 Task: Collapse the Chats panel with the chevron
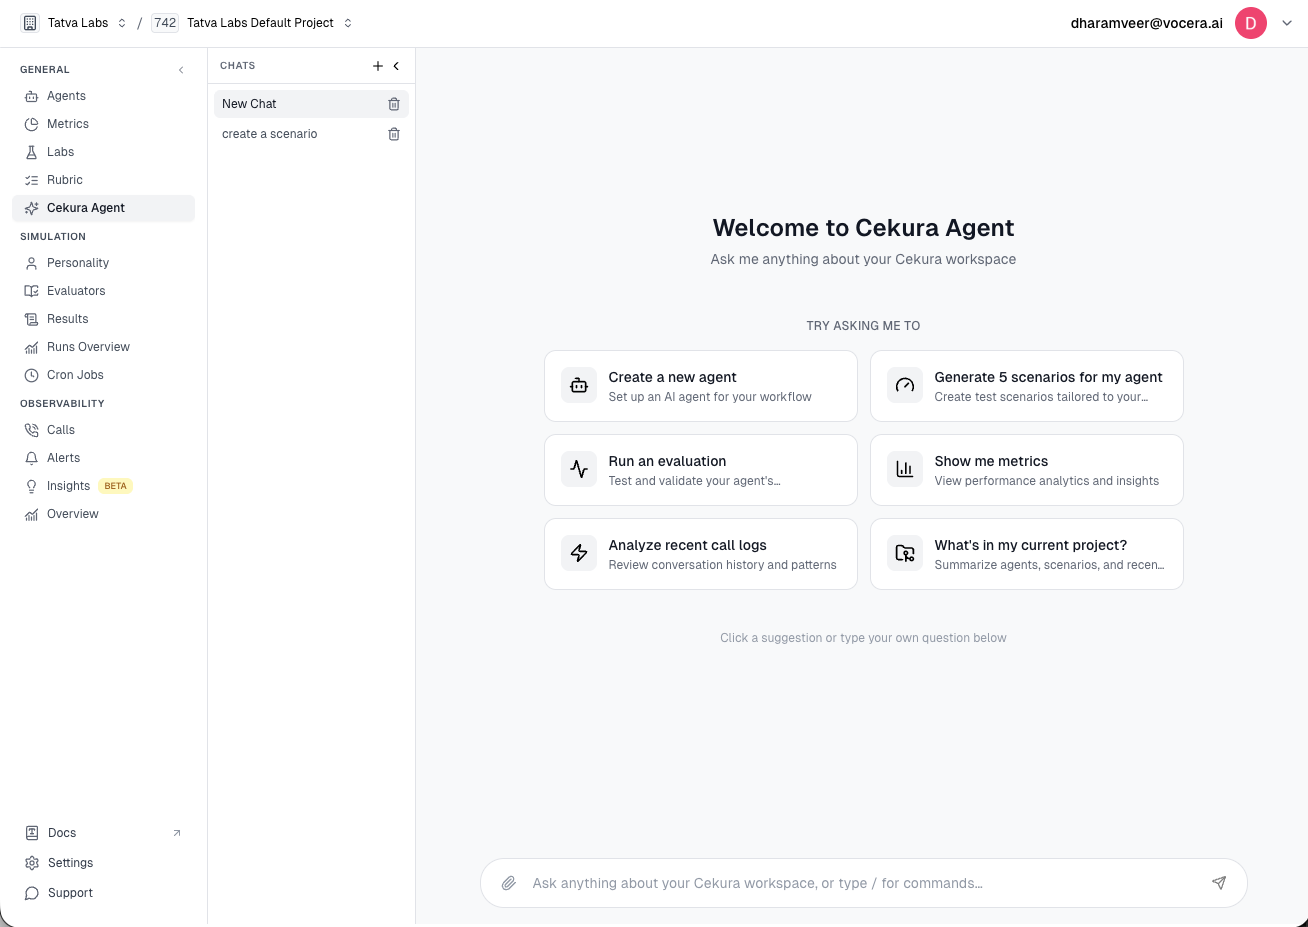click(397, 66)
